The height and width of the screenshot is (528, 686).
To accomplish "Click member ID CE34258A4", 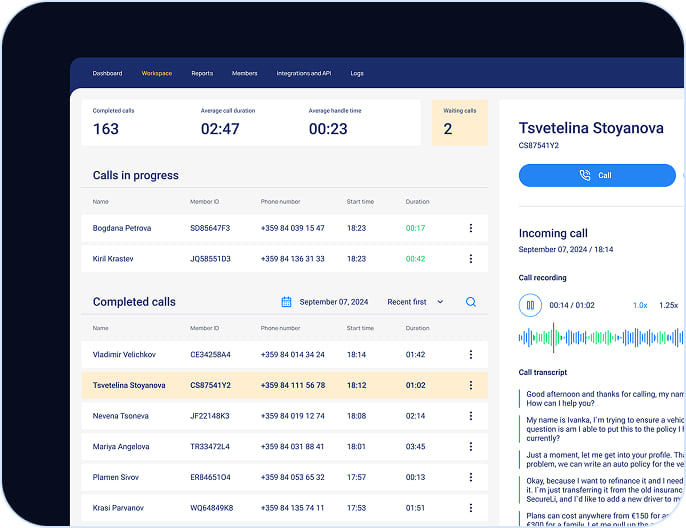I will point(210,354).
